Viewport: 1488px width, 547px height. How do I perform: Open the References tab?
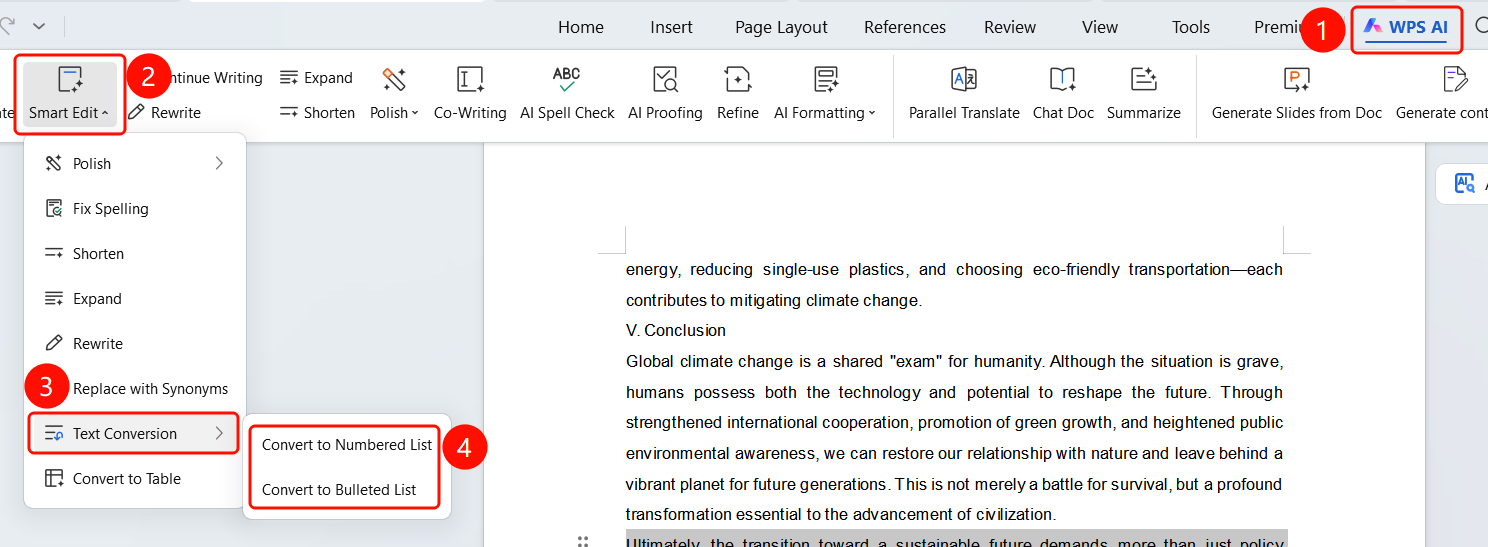(905, 27)
